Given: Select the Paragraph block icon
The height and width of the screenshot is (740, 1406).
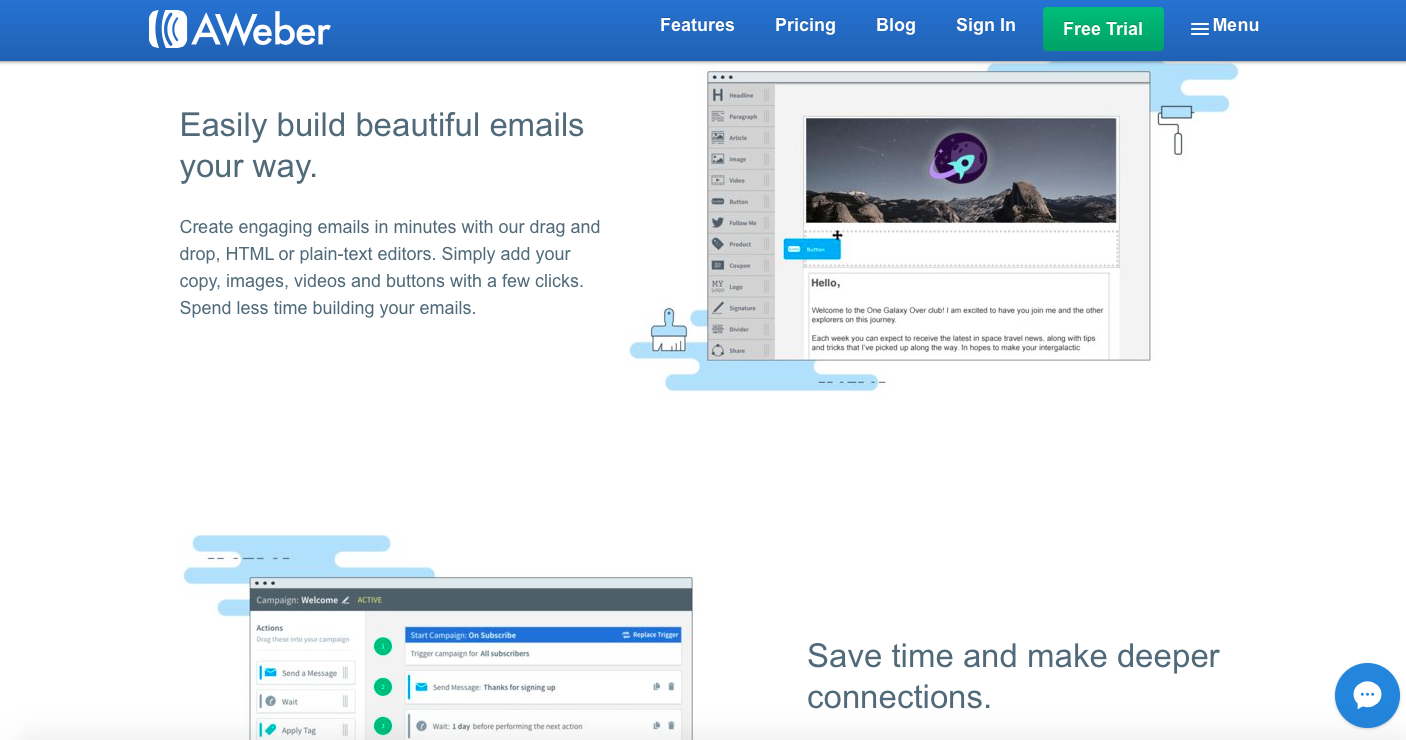Looking at the screenshot, I should [717, 116].
